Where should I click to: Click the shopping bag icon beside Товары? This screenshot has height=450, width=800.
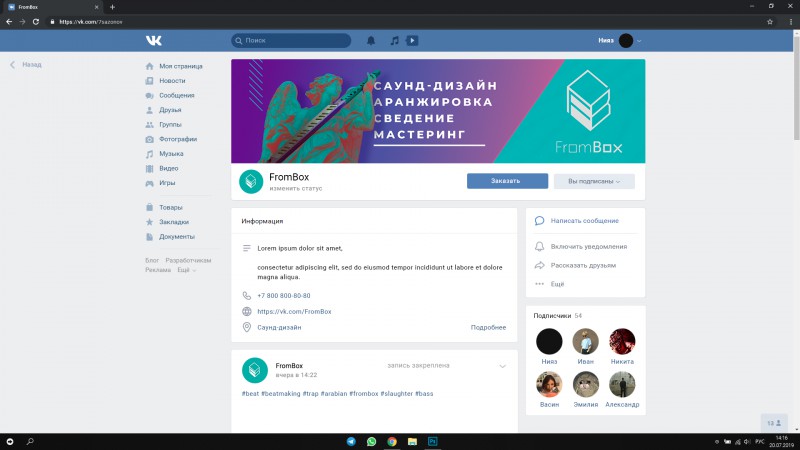coord(149,207)
